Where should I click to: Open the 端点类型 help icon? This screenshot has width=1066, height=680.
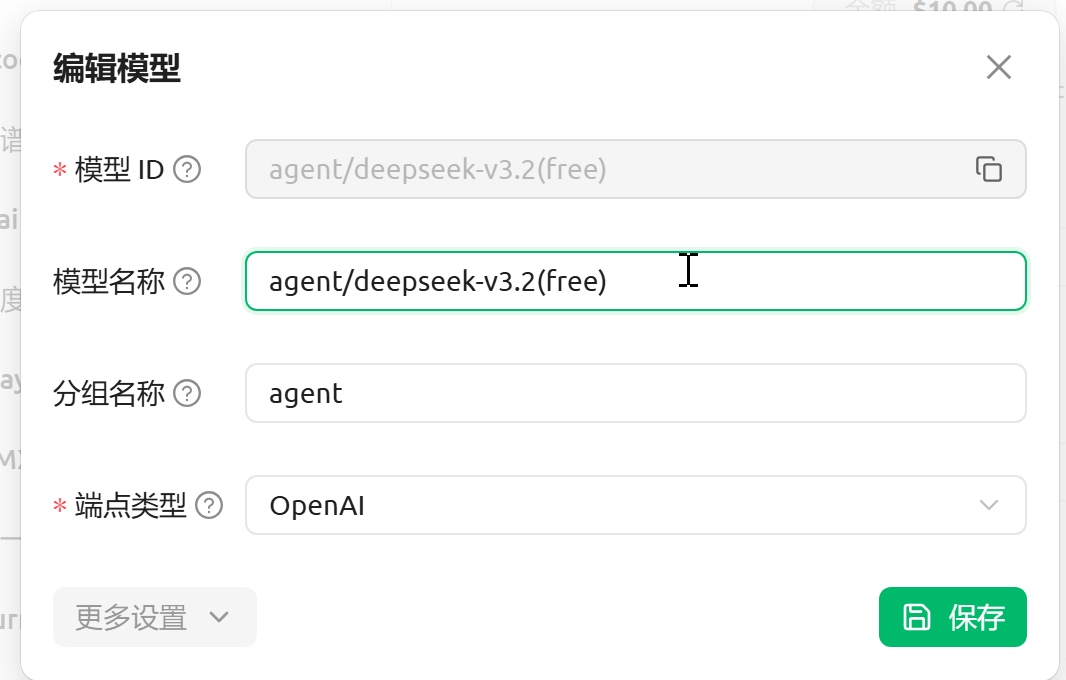click(x=209, y=506)
